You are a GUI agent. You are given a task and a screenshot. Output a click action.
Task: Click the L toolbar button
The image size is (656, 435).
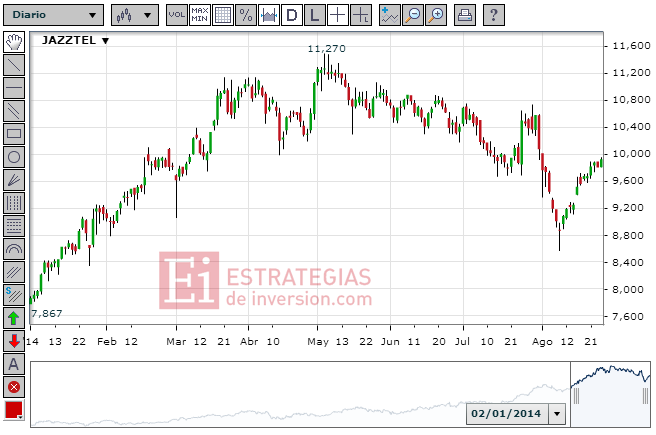point(315,15)
